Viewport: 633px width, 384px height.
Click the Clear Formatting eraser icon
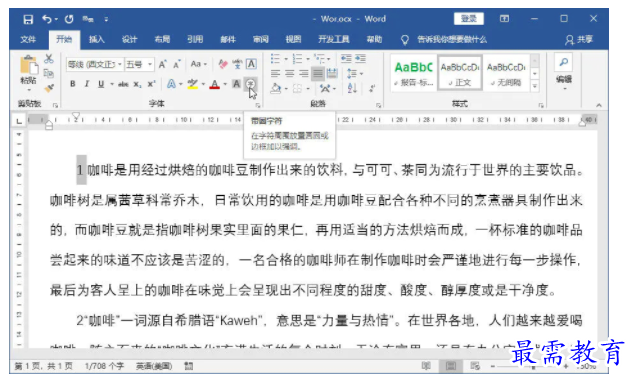click(223, 64)
